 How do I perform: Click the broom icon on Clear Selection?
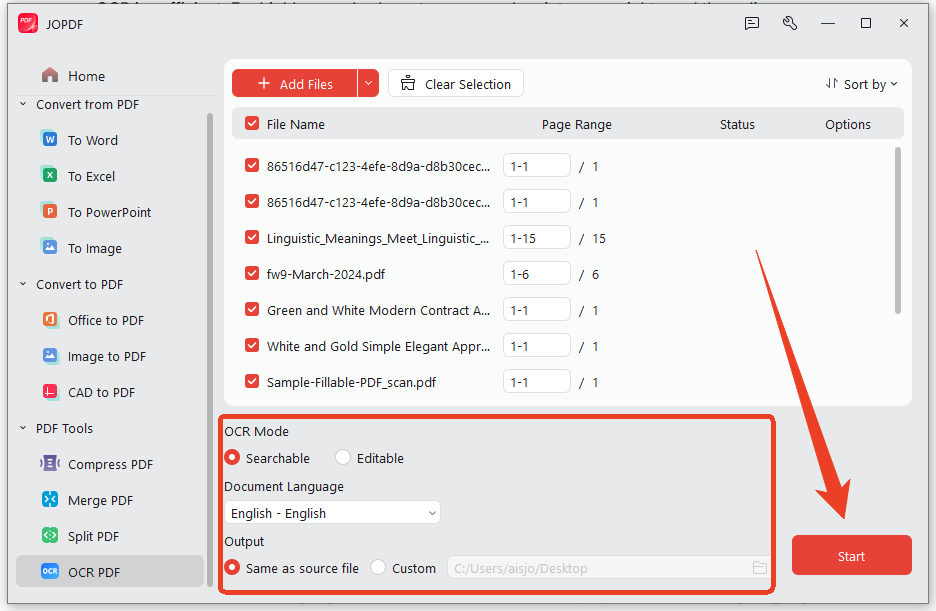point(408,83)
